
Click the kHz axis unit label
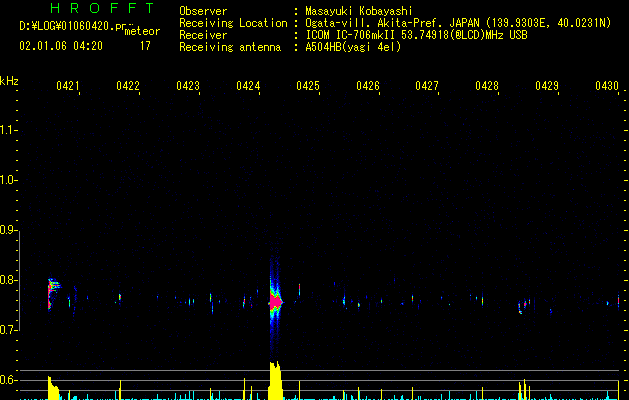[x=9, y=81]
